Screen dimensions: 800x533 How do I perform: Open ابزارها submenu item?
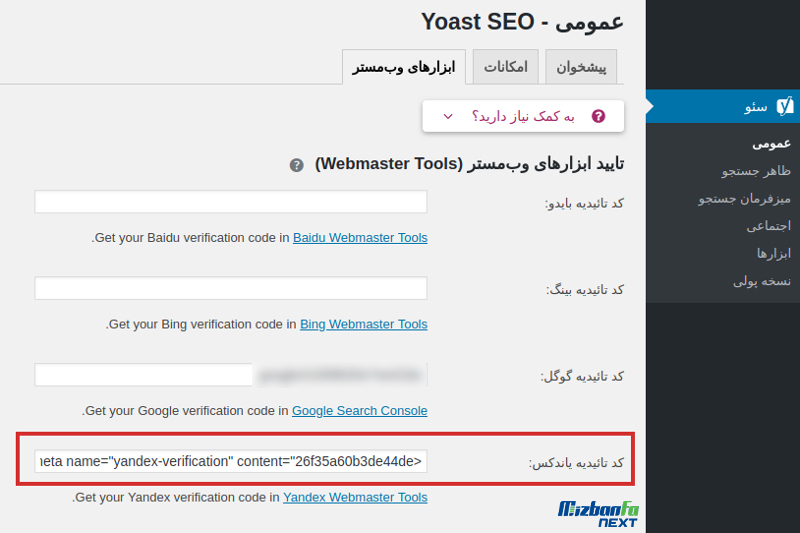773,253
